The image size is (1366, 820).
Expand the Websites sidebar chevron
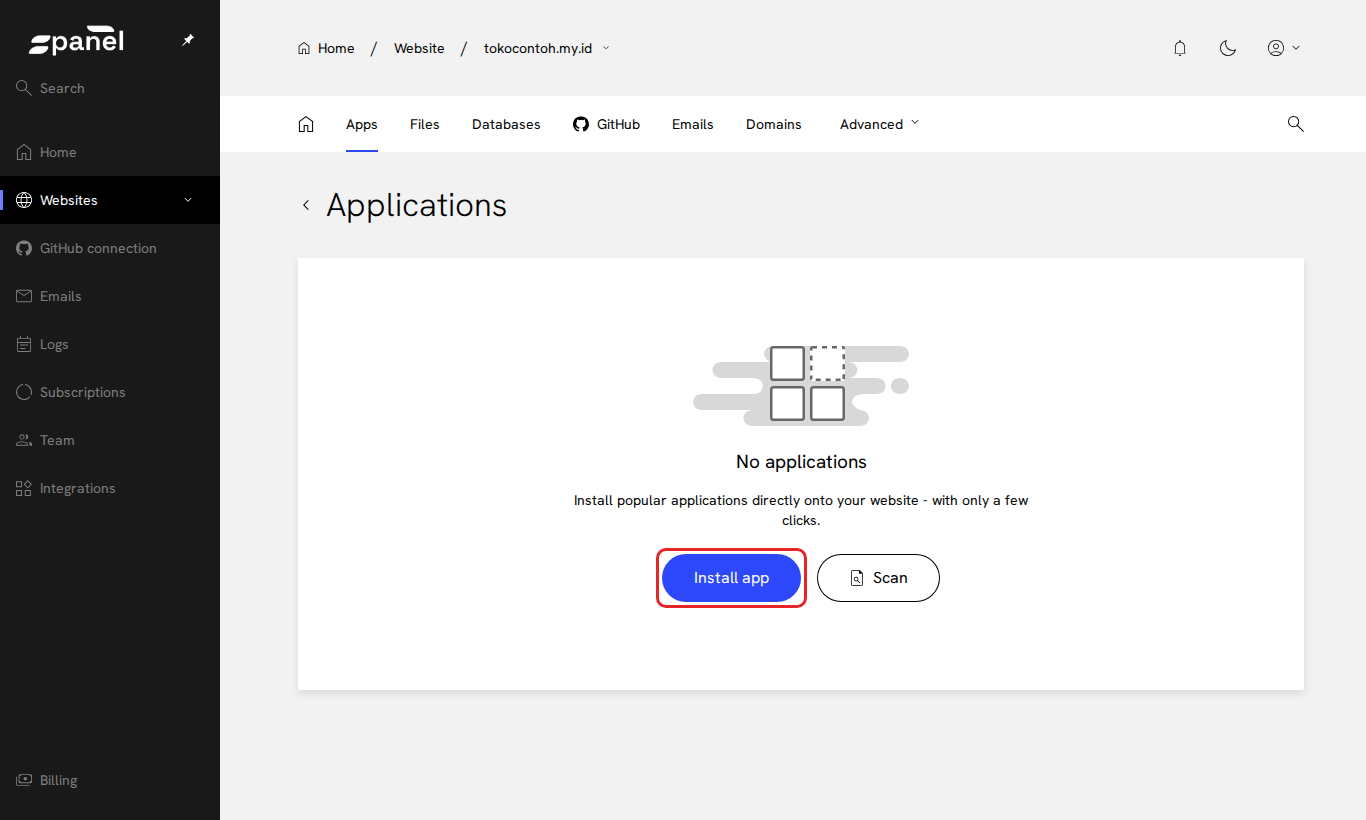(x=188, y=200)
